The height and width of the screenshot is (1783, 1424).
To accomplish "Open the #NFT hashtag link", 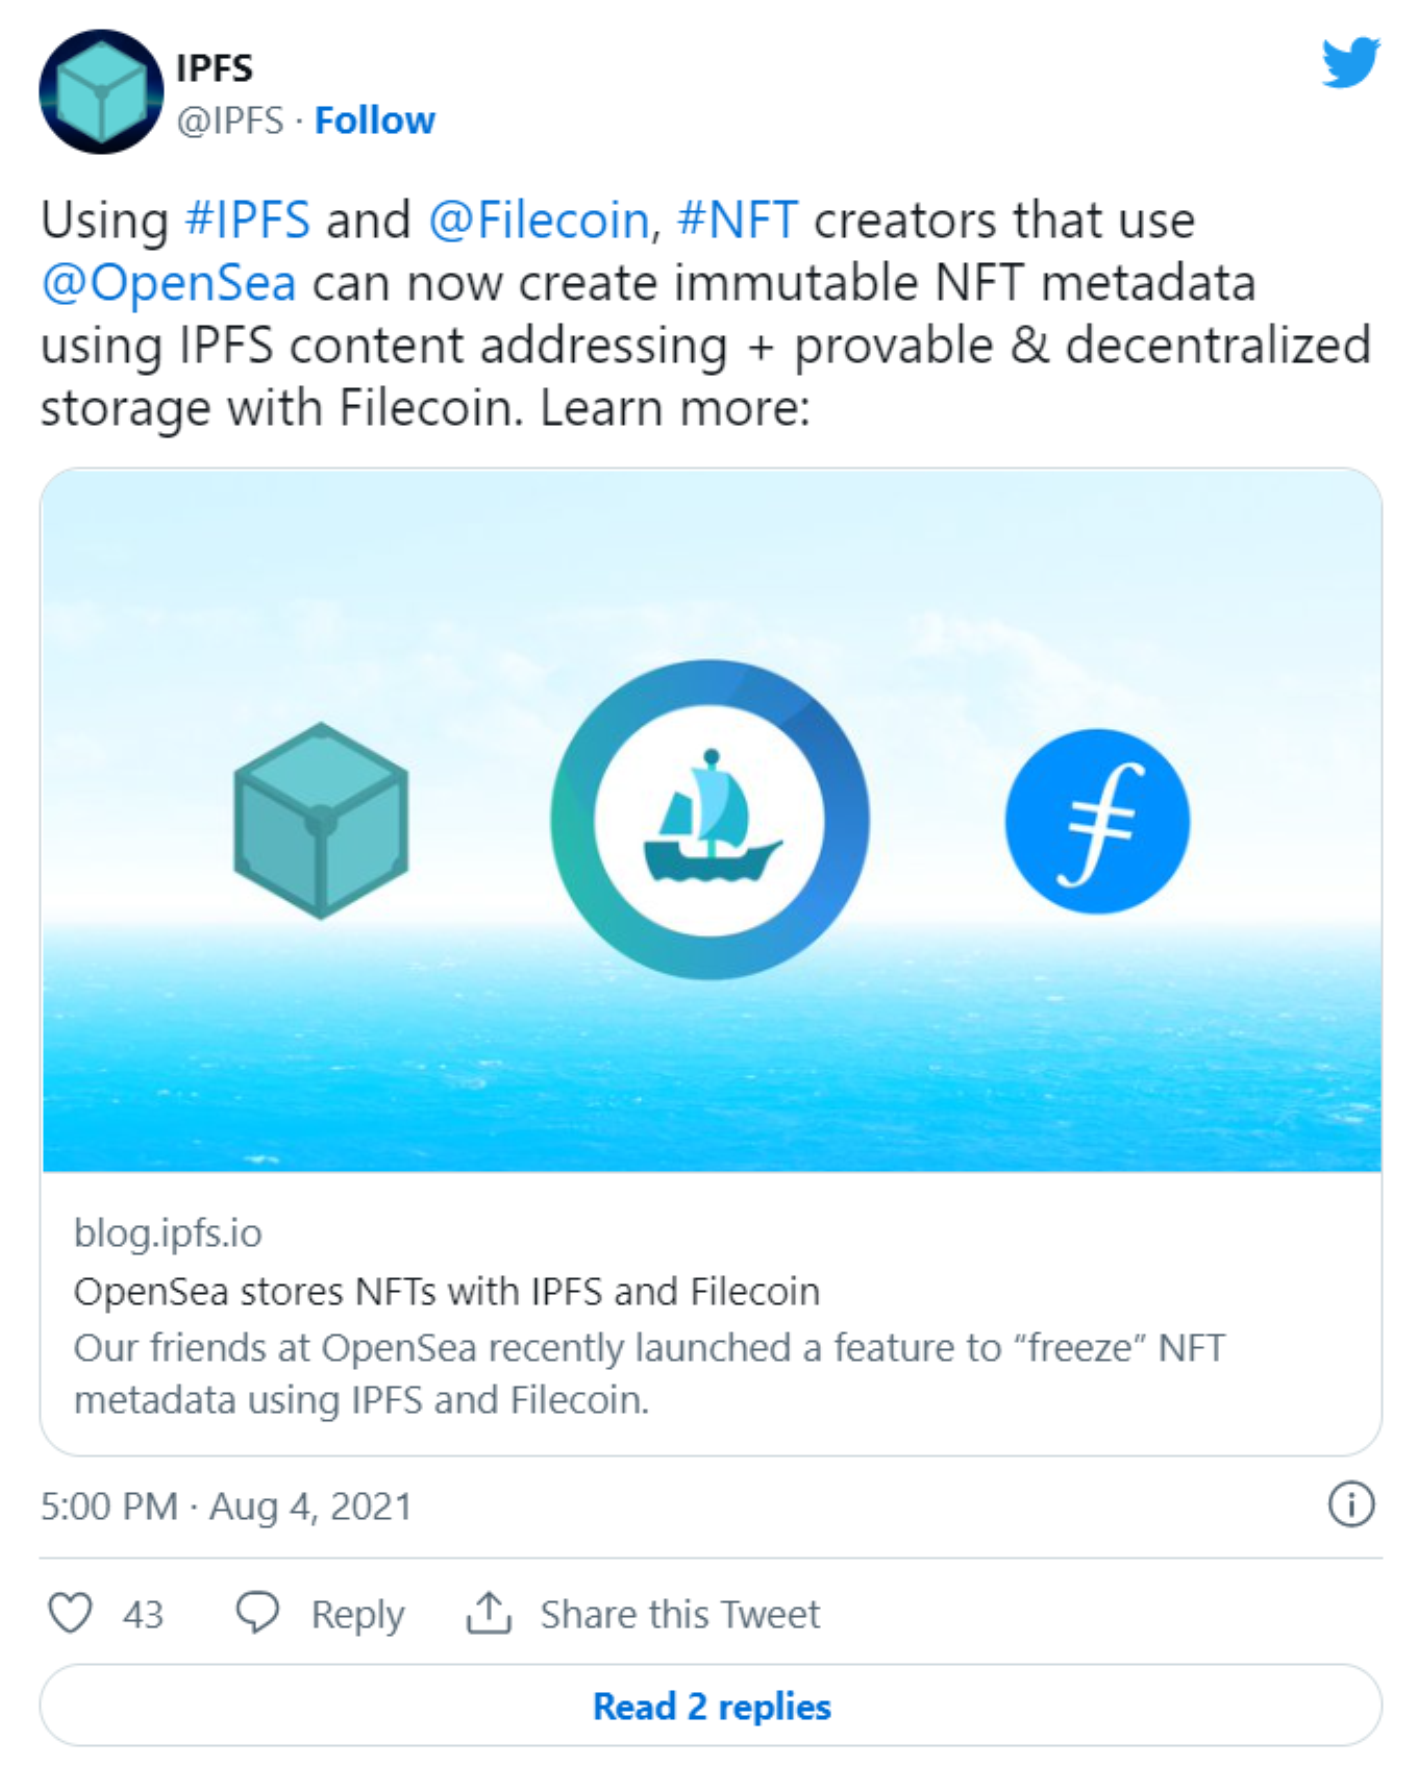I will pyautogui.click(x=737, y=220).
